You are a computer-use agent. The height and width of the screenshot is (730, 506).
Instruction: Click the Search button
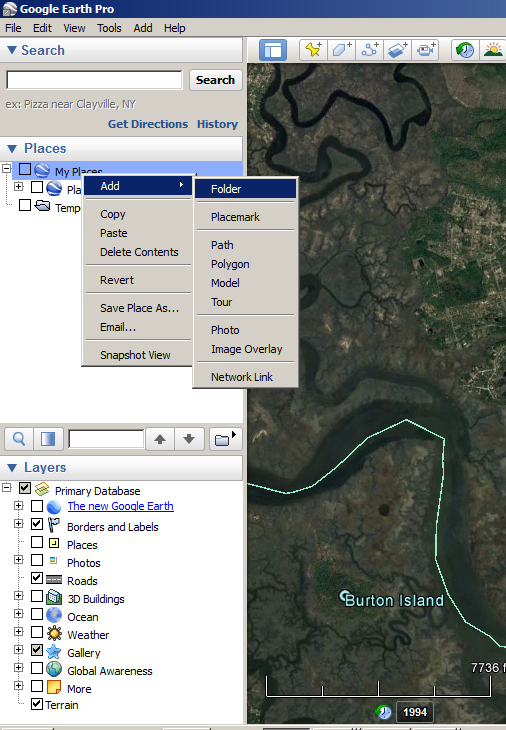pyautogui.click(x=215, y=80)
